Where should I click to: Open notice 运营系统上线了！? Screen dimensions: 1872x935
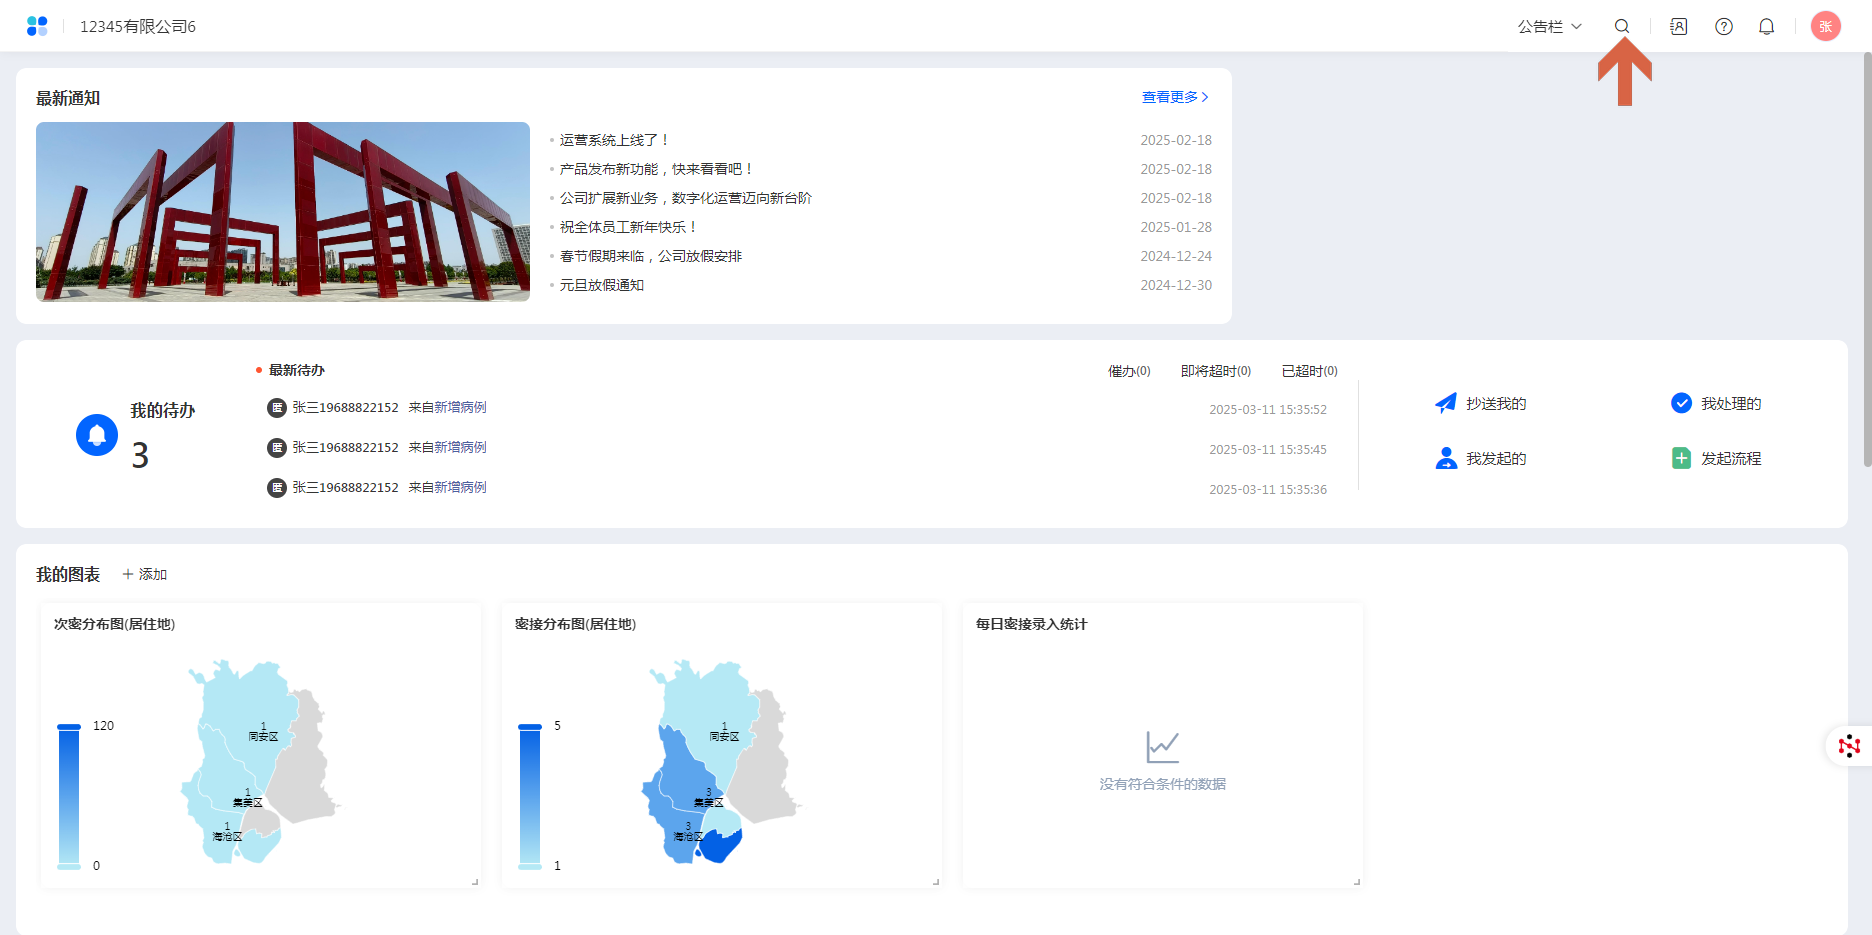[614, 141]
